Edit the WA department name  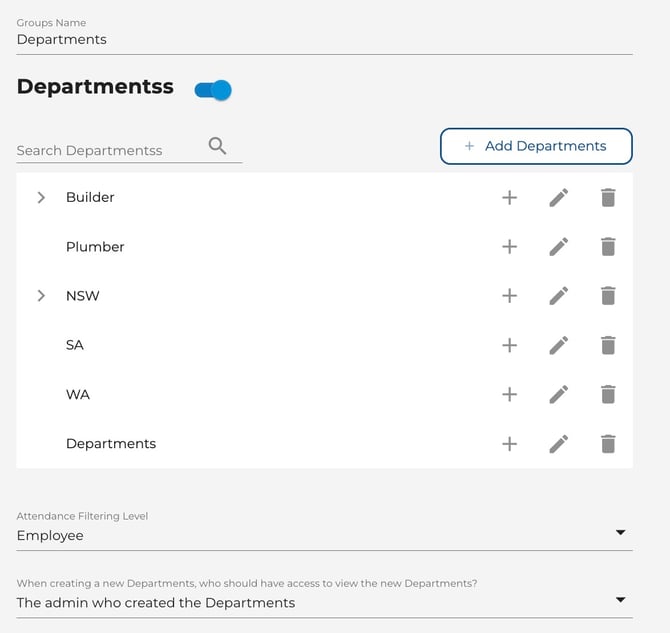(558, 394)
